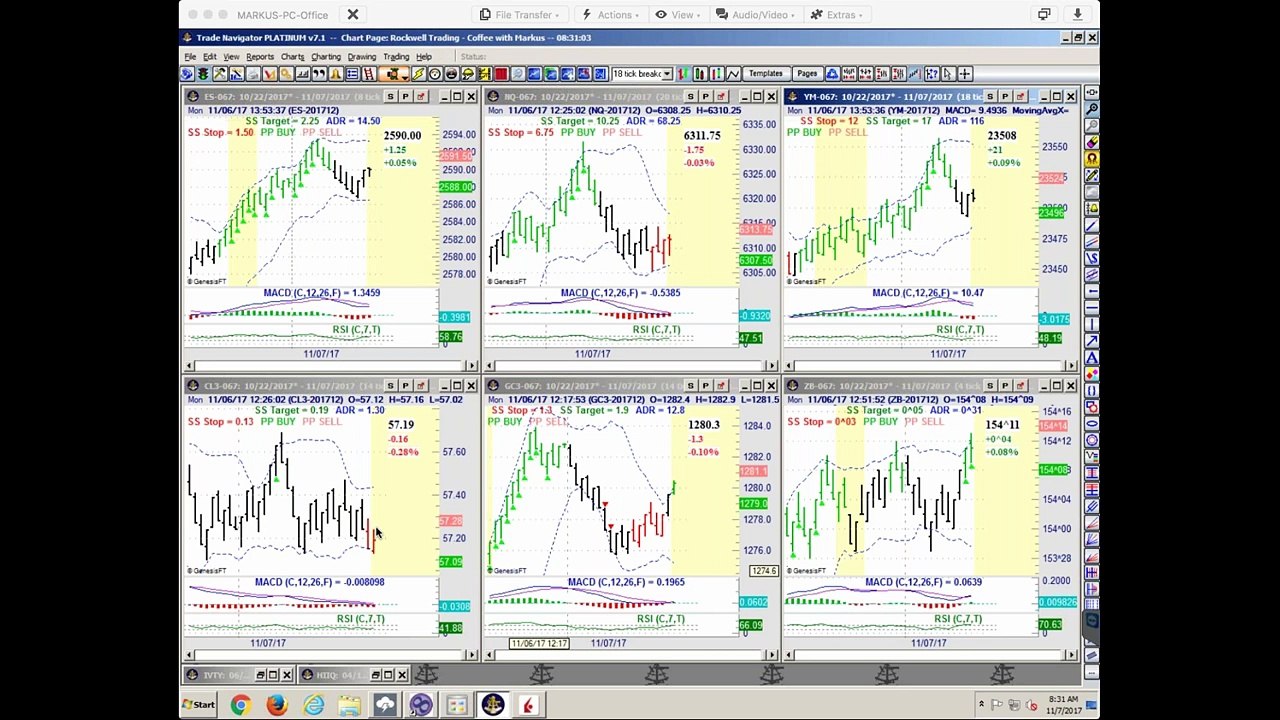Open the Charts menu
Viewport: 1280px width, 720px height.
pyautogui.click(x=293, y=57)
